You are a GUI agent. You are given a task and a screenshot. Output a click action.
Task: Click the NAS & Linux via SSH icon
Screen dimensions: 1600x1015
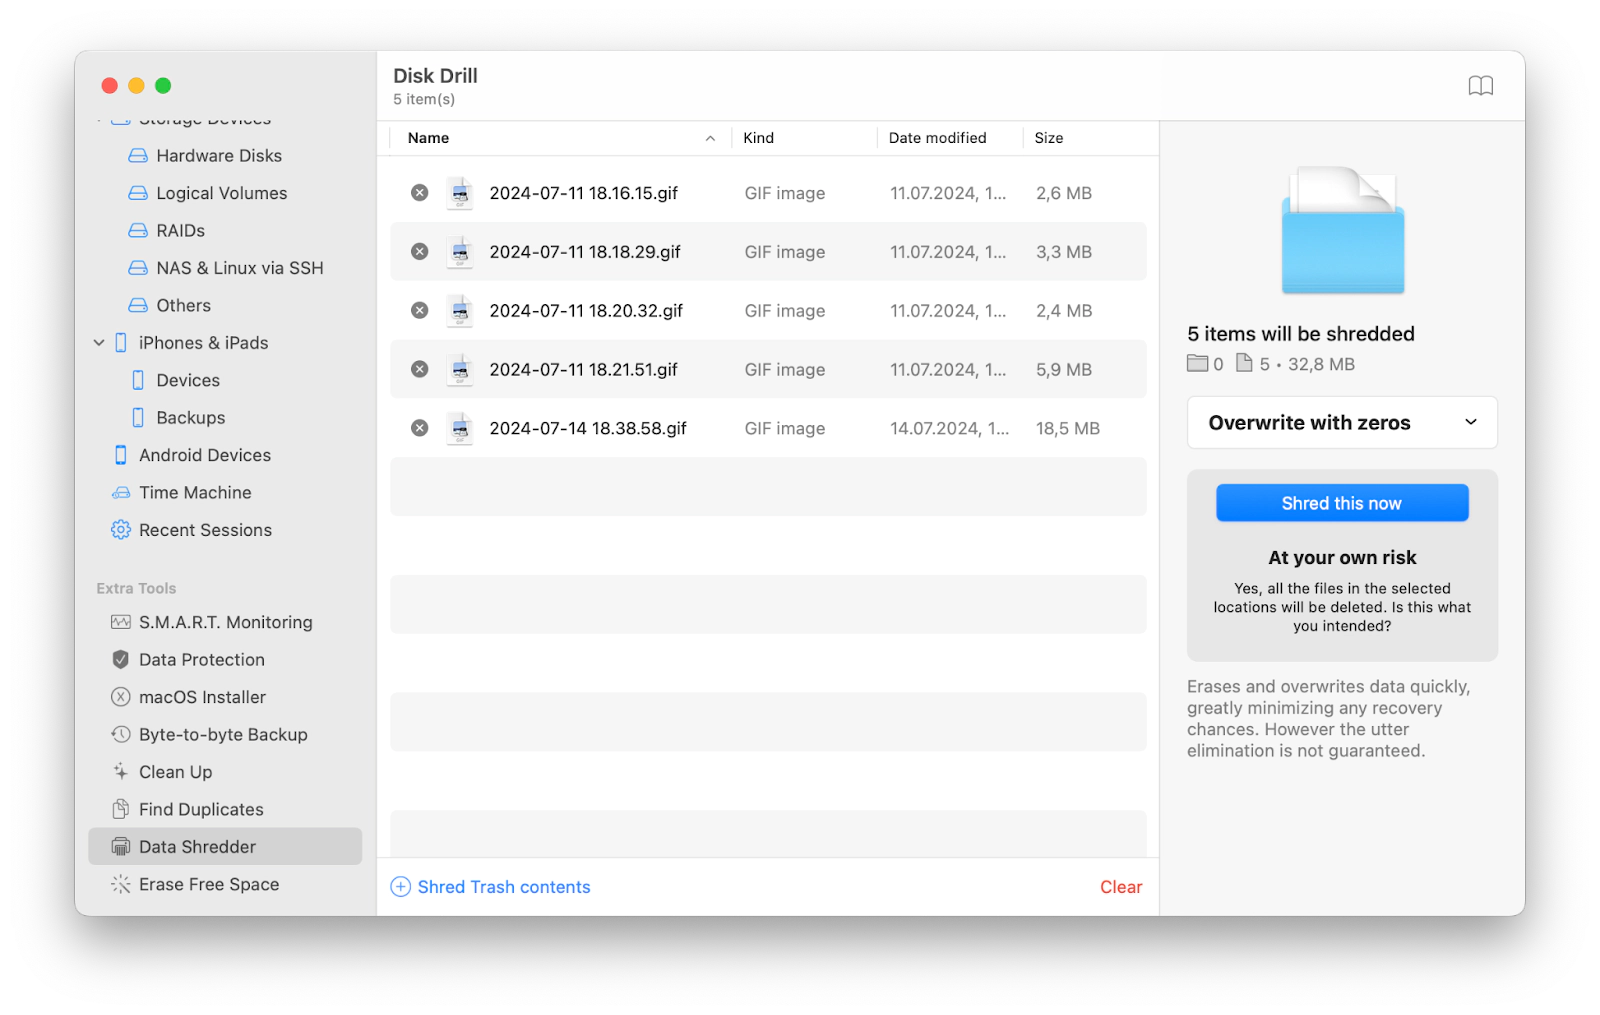click(138, 268)
